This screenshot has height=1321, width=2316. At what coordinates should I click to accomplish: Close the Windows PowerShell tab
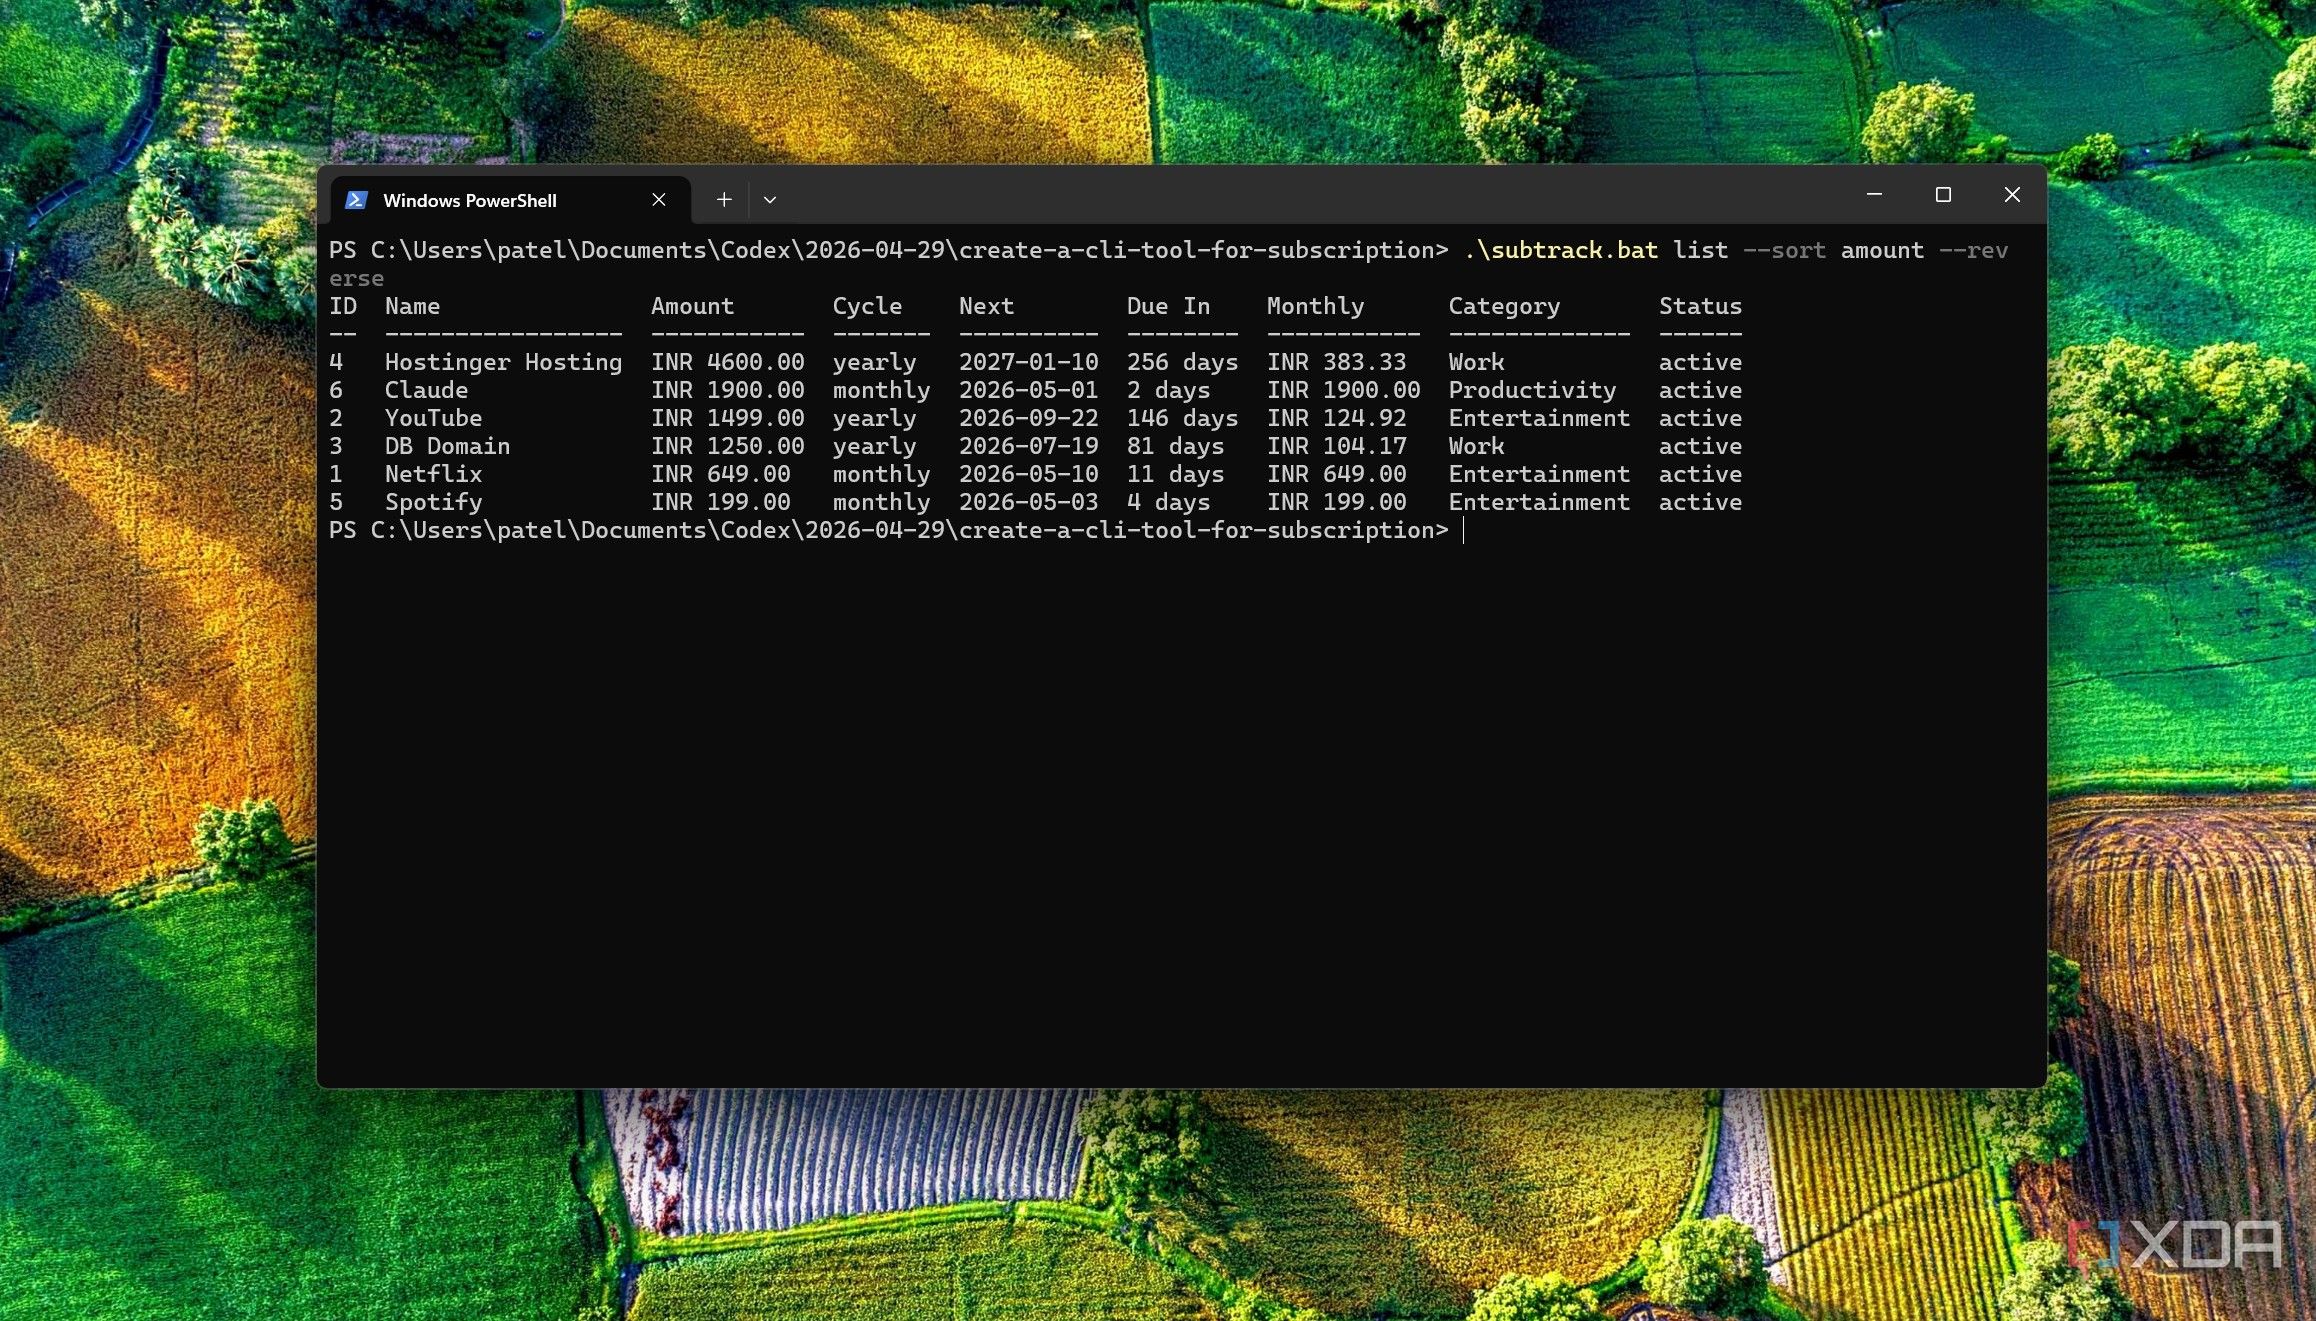click(659, 200)
